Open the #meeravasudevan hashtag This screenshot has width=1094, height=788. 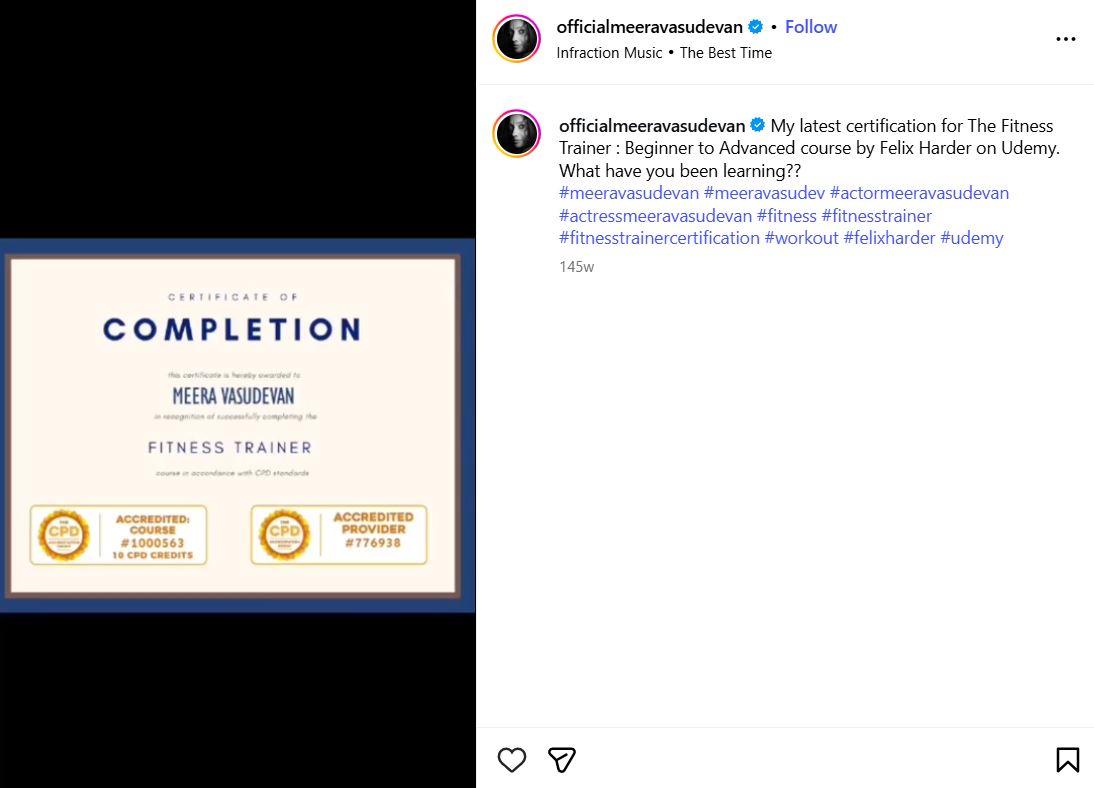[x=628, y=192]
